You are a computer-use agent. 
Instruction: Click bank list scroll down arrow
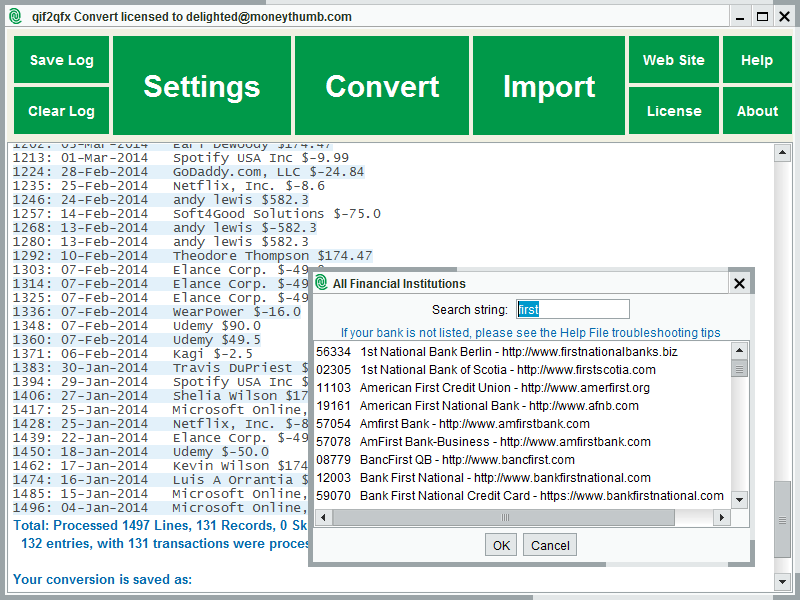[x=739, y=500]
